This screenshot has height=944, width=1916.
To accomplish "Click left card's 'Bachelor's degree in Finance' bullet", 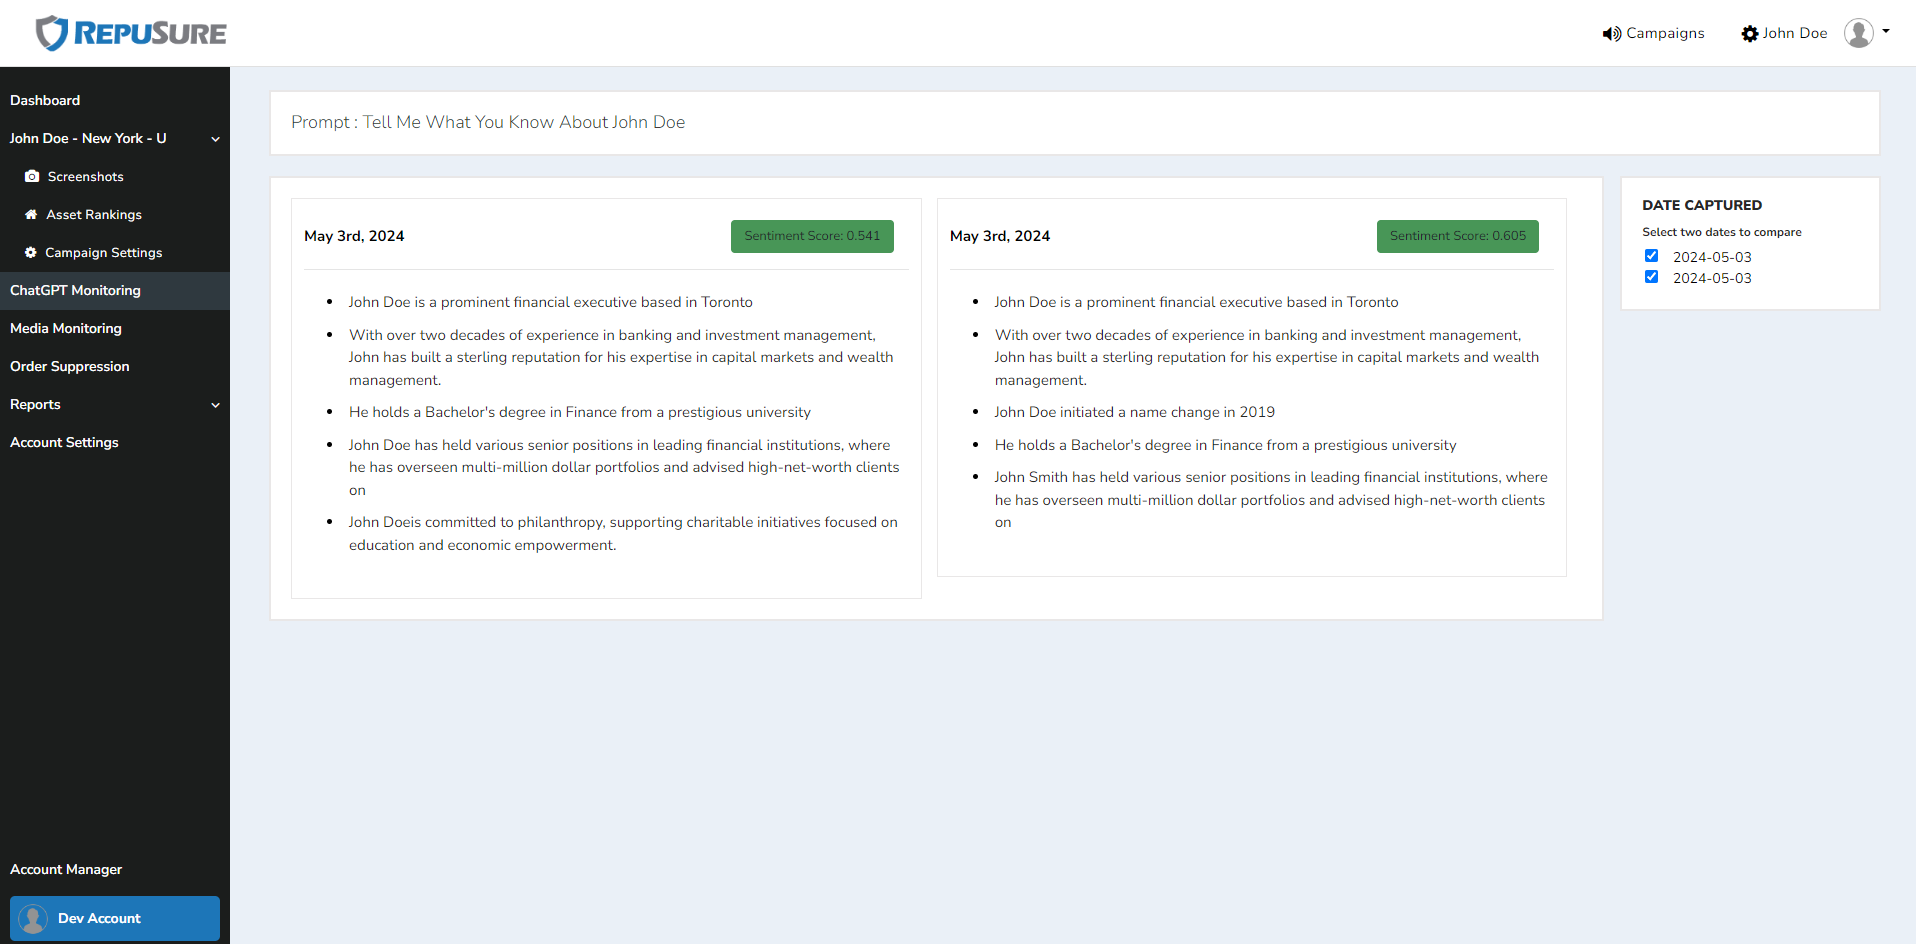I will 579,412.
